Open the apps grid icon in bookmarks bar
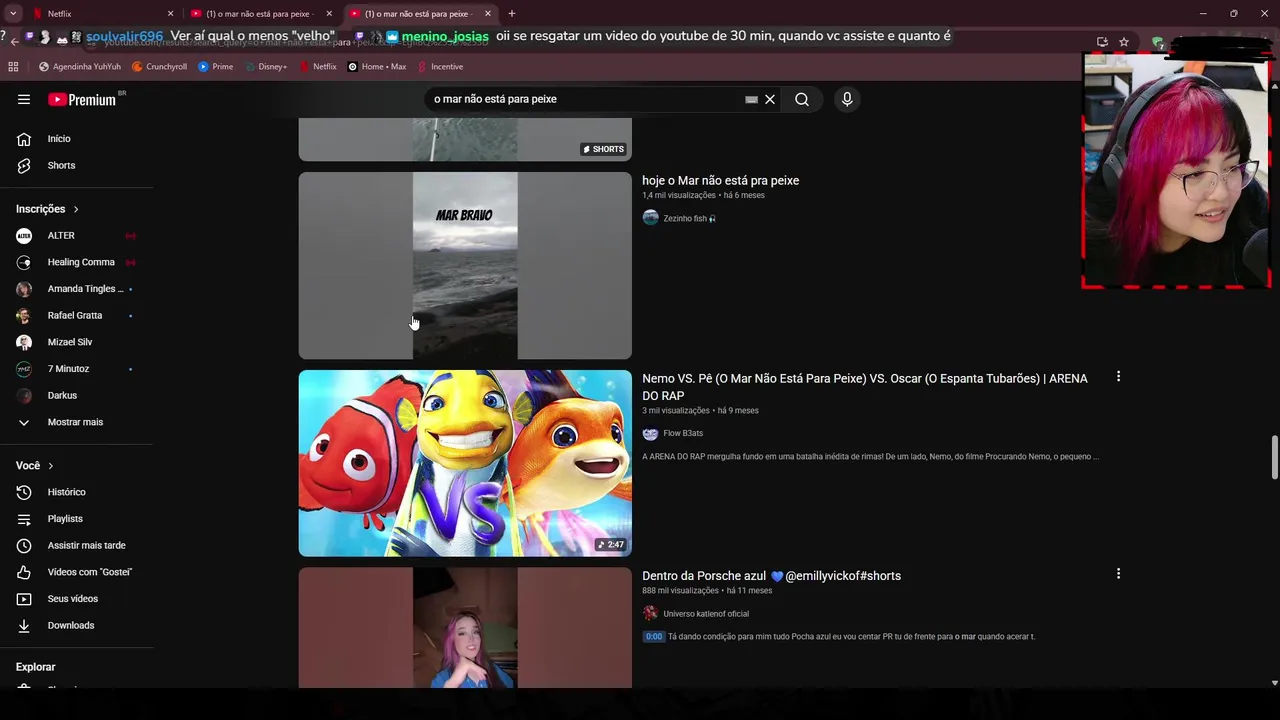The height and width of the screenshot is (720, 1280). 13,67
